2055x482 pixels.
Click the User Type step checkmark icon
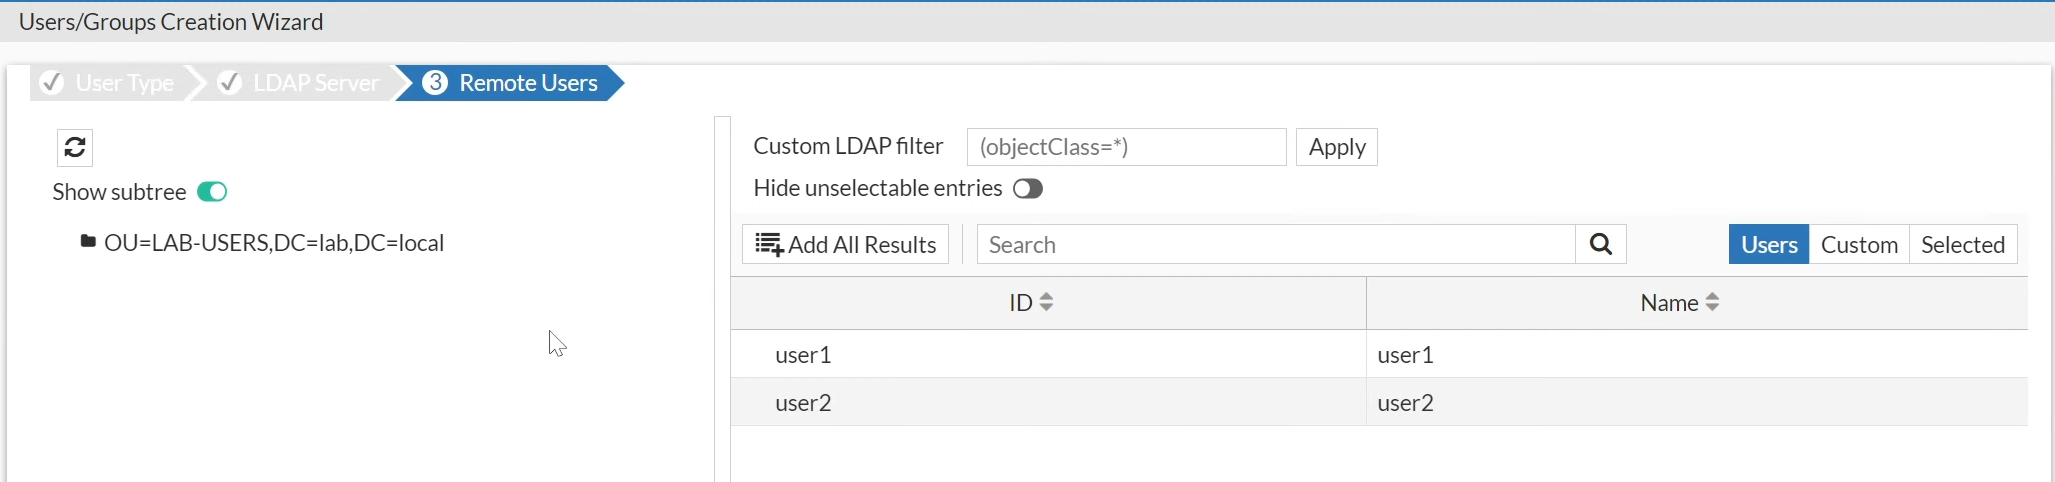[52, 83]
